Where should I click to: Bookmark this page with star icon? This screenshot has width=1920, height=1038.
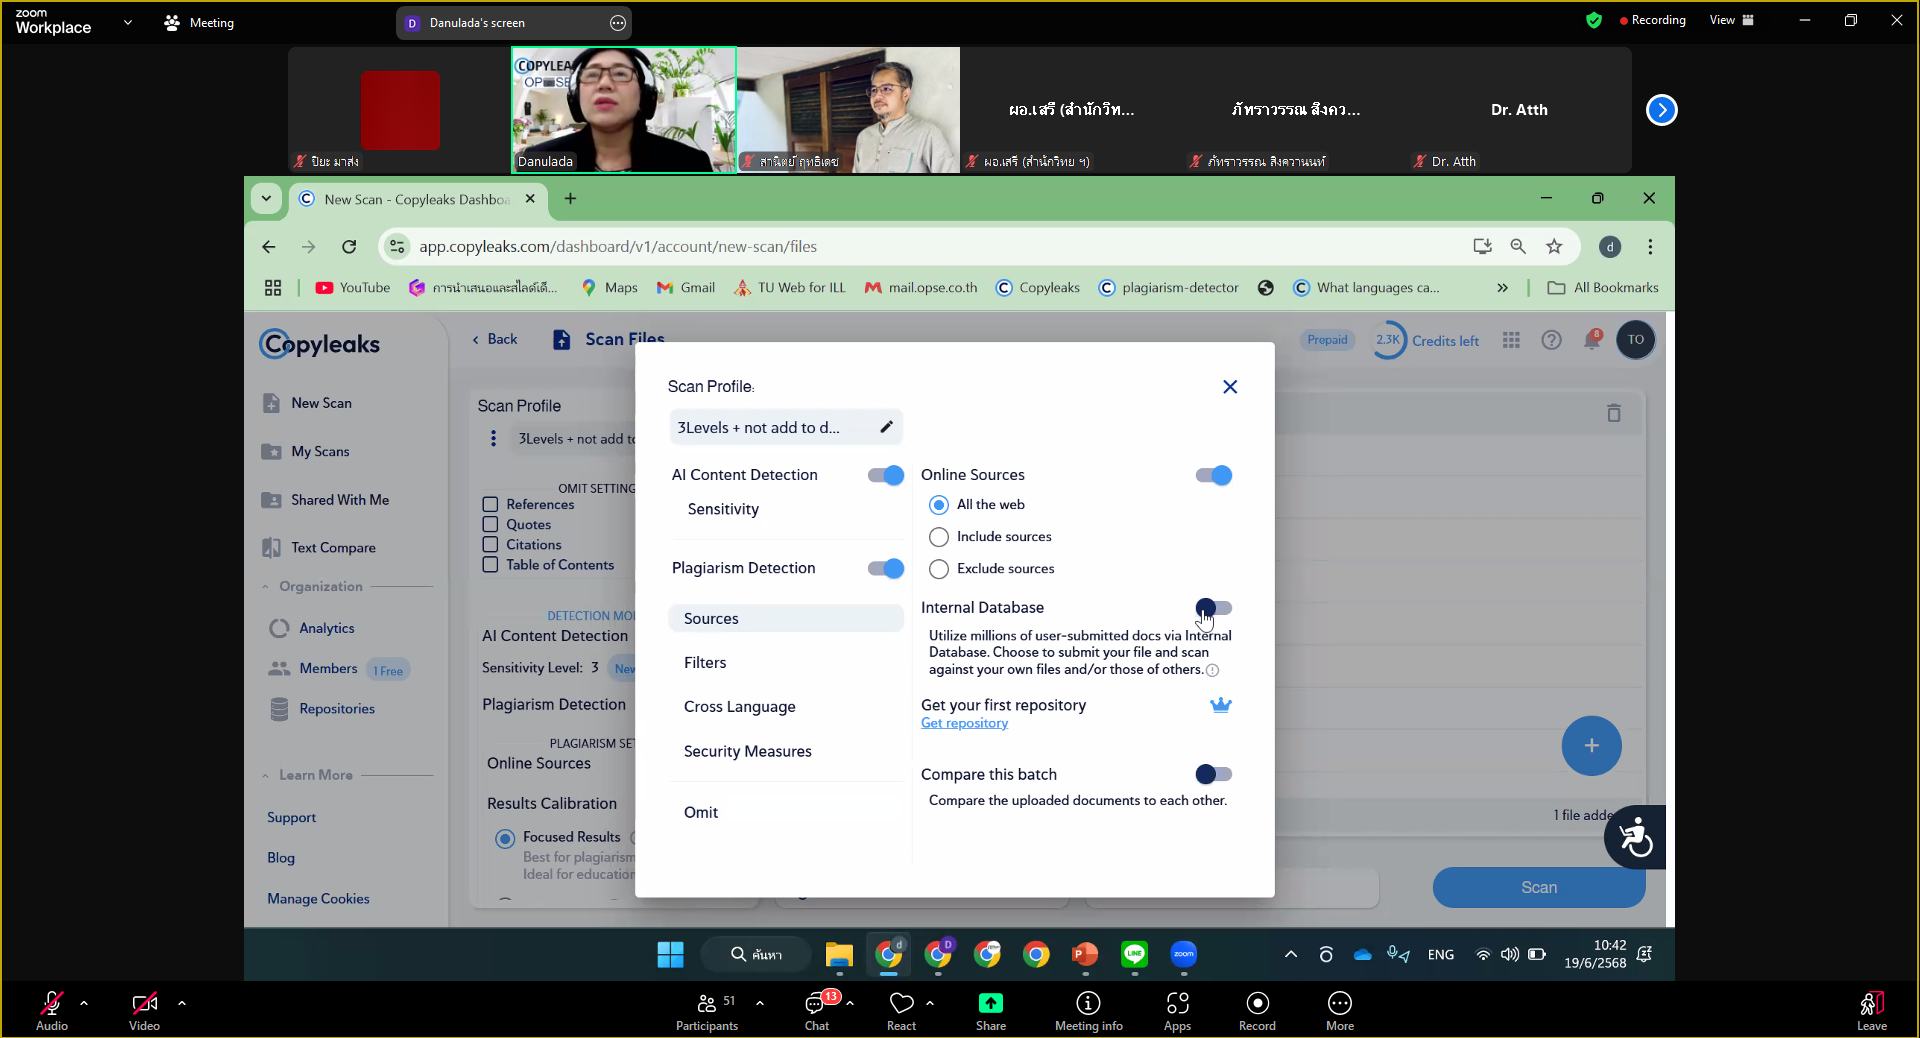point(1554,247)
